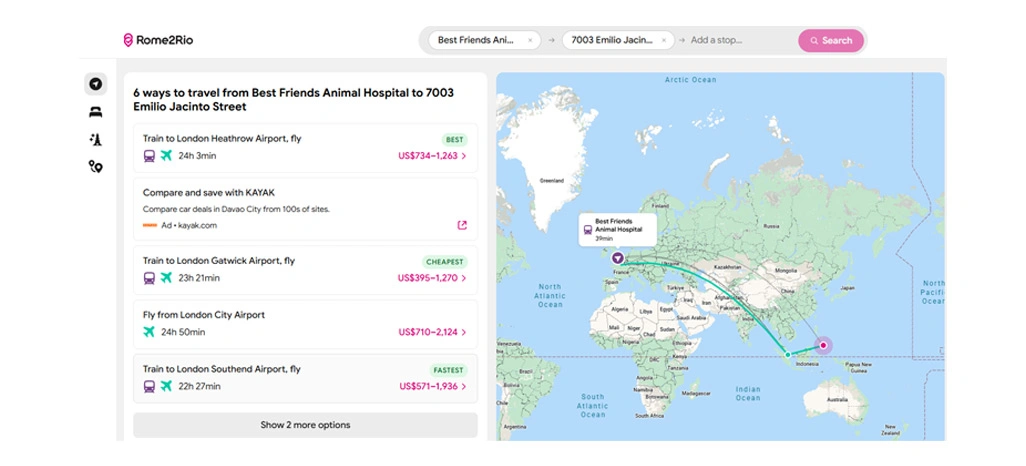Remove the 7003 Emilio Jacinto destination chip
Image resolution: width=1026 pixels, height=466 pixels.
pos(663,41)
